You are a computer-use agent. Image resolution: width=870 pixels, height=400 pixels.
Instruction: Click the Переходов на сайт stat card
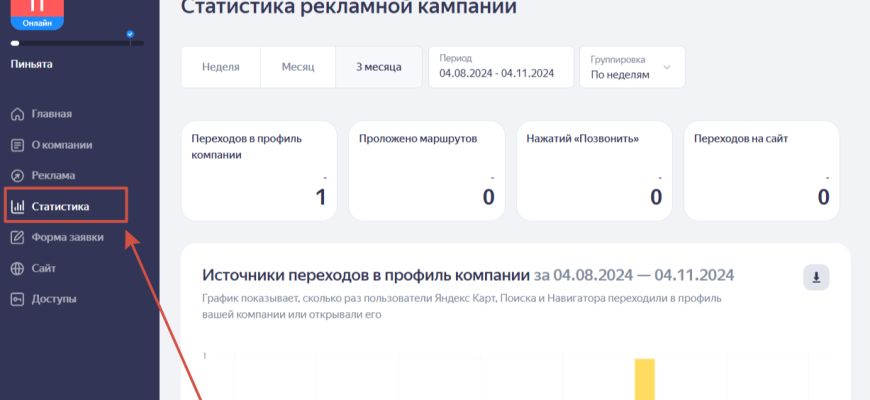point(763,170)
